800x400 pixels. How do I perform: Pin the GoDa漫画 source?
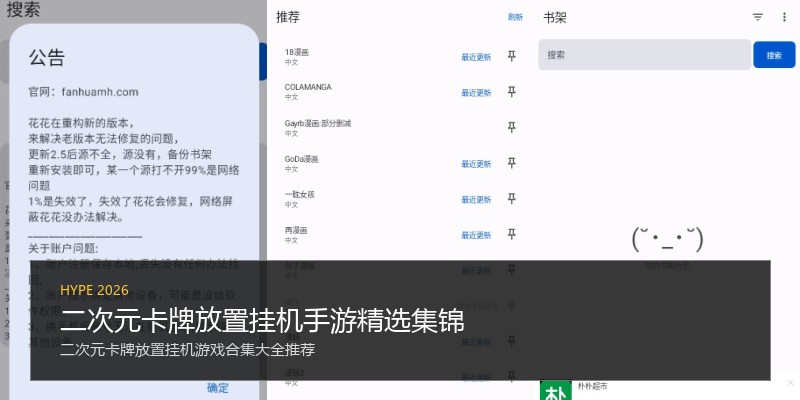point(512,163)
